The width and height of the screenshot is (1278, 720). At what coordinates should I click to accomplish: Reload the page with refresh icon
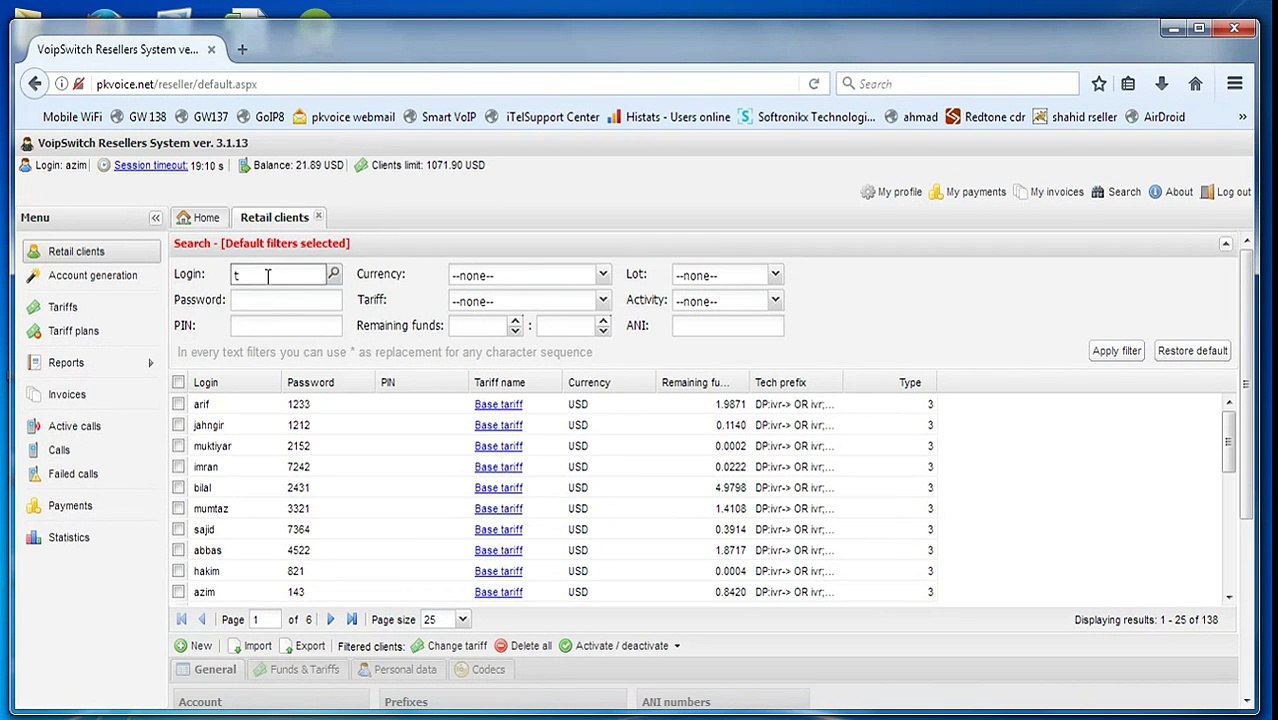[x=814, y=84]
